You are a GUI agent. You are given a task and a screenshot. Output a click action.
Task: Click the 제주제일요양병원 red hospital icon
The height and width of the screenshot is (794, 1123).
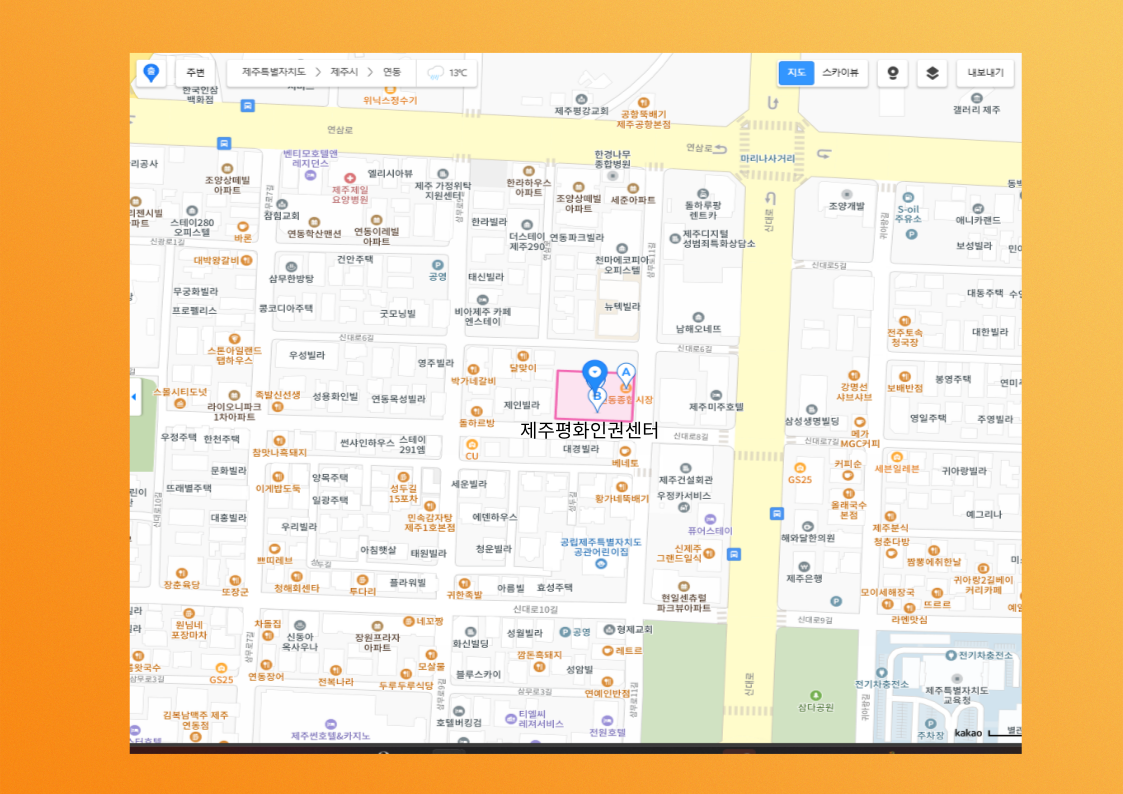pos(350,178)
